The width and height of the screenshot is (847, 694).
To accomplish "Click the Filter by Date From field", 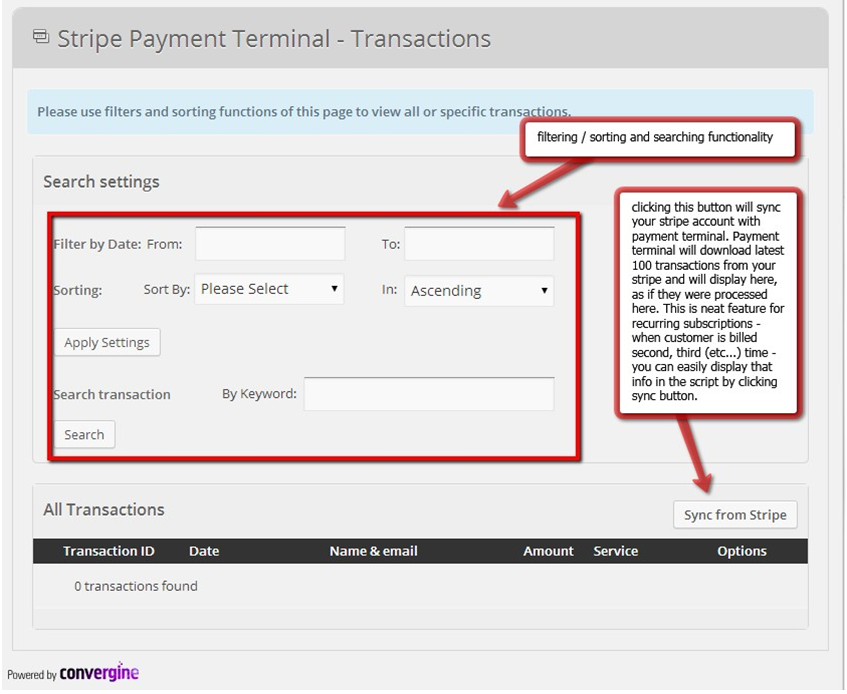I will click(x=270, y=244).
